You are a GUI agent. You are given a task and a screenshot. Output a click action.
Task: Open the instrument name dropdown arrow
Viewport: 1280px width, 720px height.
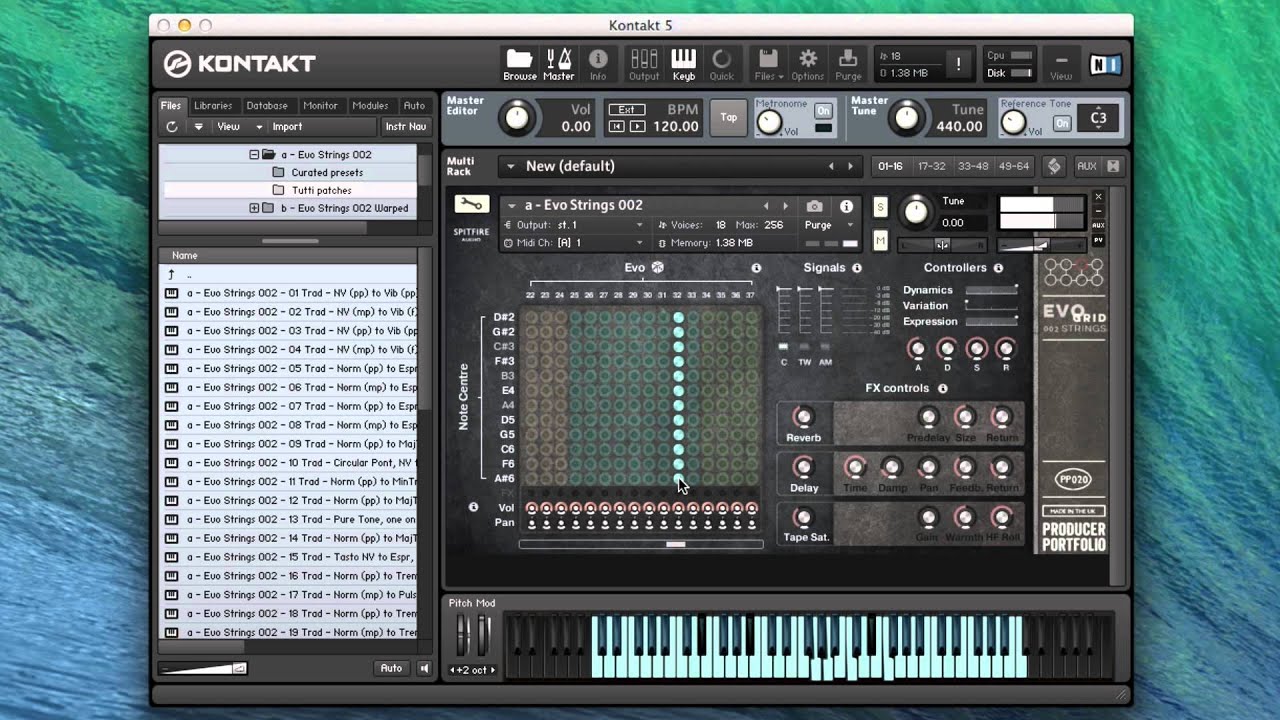pyautogui.click(x=511, y=206)
